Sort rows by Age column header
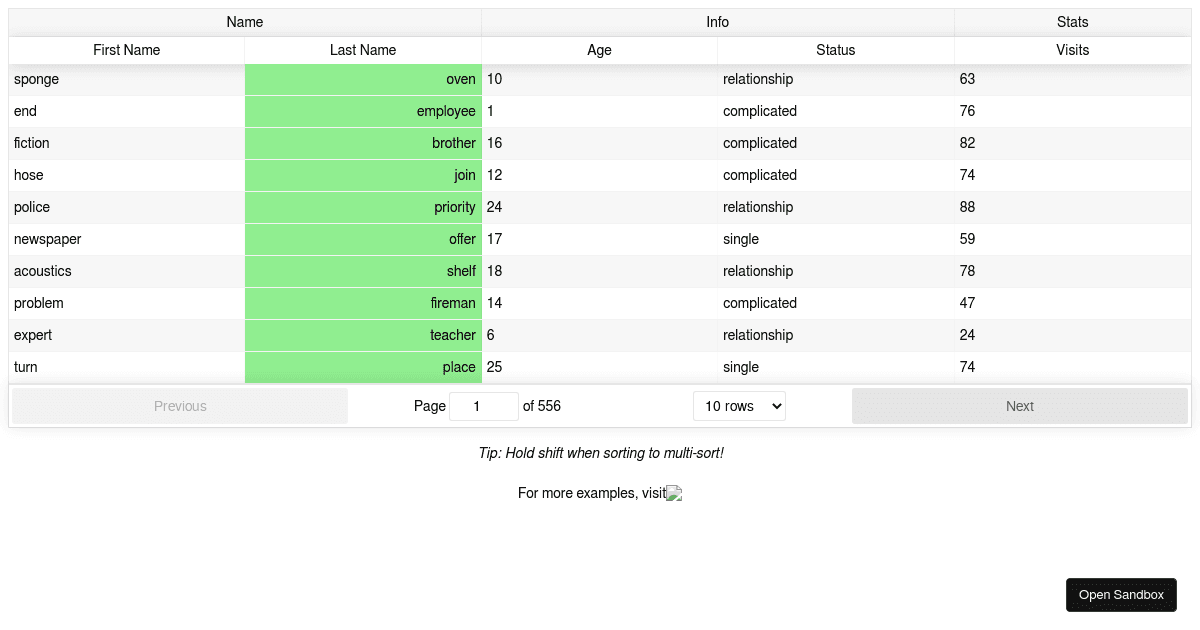1200x630 pixels. pyautogui.click(x=598, y=50)
